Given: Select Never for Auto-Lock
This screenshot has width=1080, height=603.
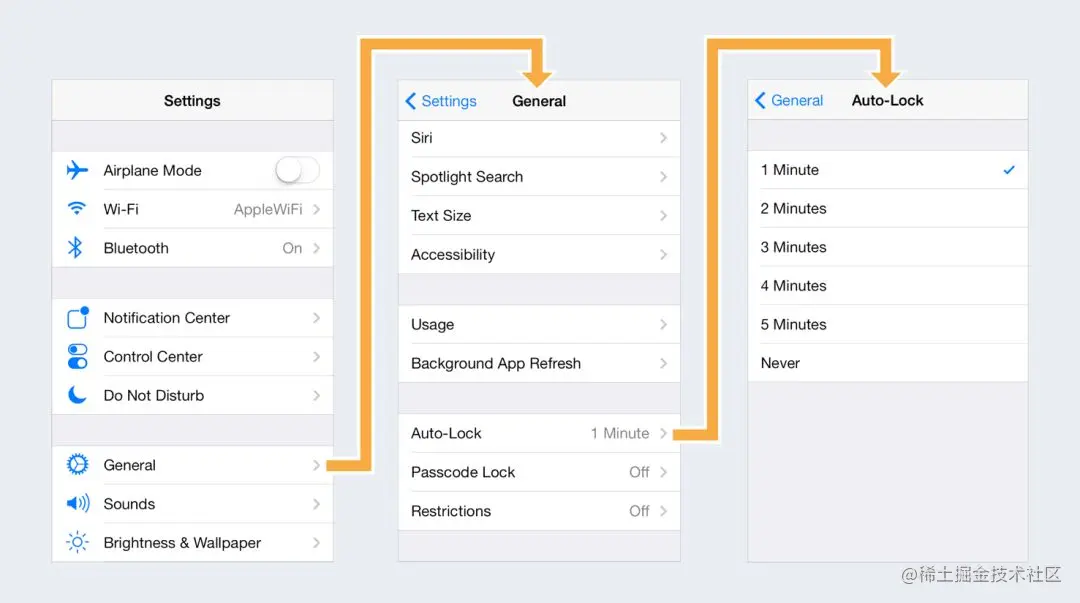Looking at the screenshot, I should coord(780,363).
